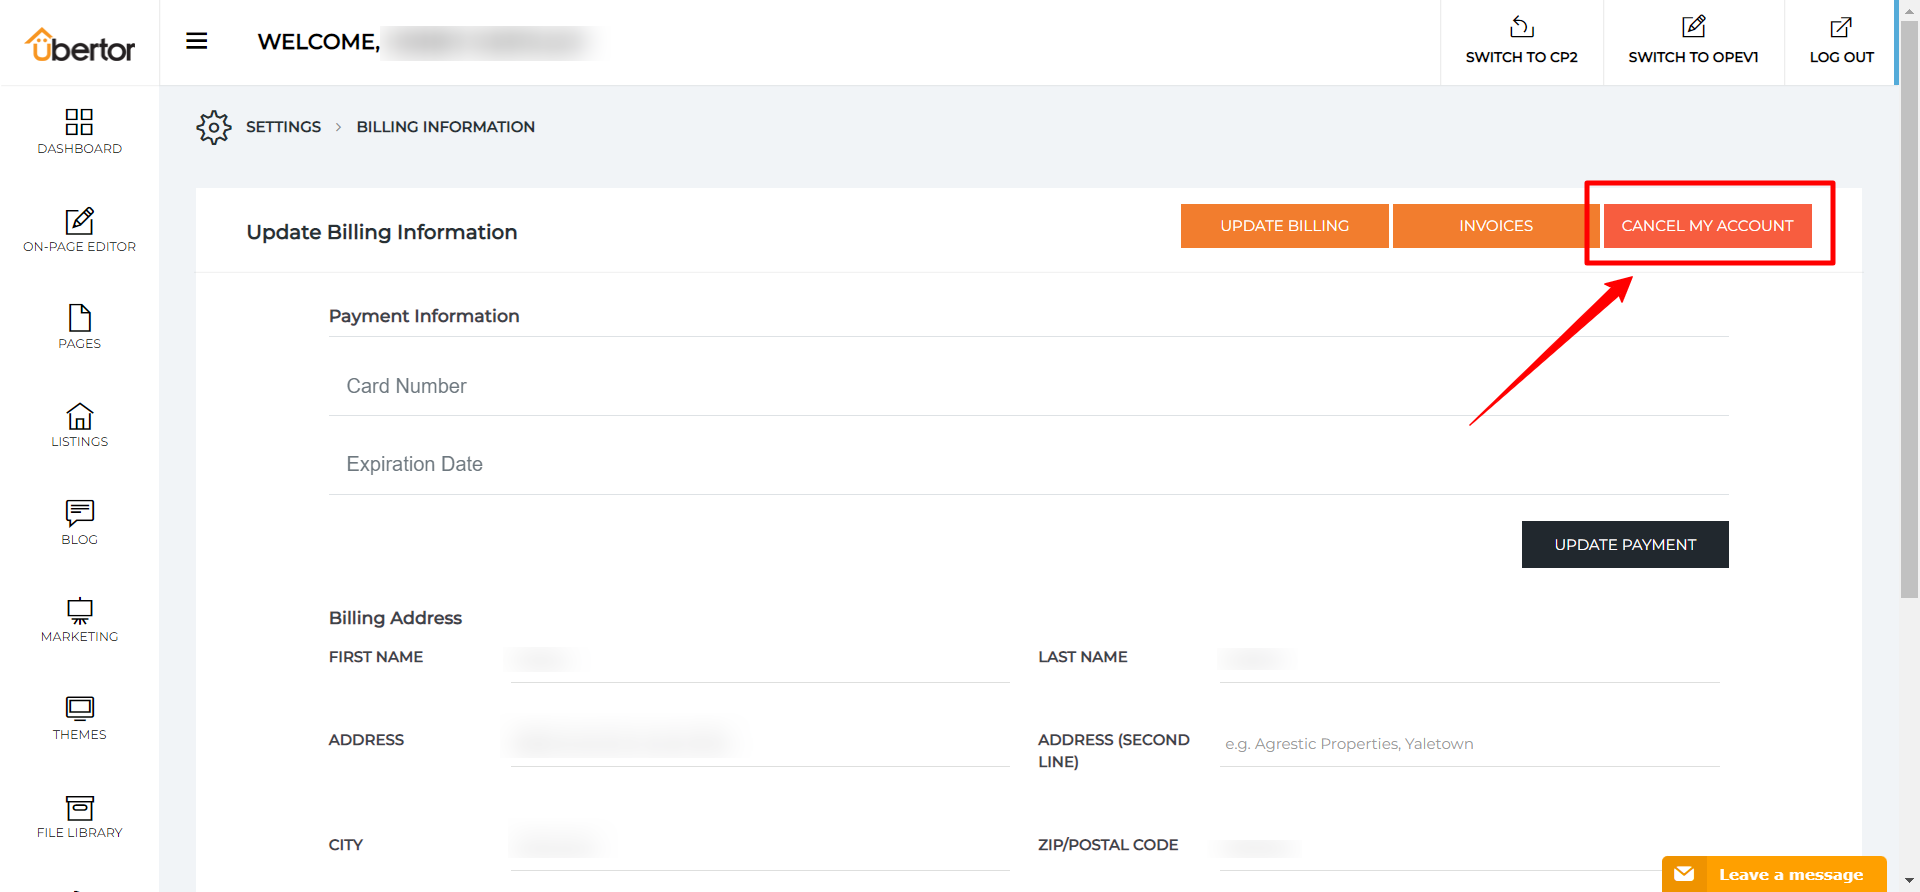Image resolution: width=1920 pixels, height=892 pixels.
Task: Focus the Card Number field
Action: (x=1028, y=386)
